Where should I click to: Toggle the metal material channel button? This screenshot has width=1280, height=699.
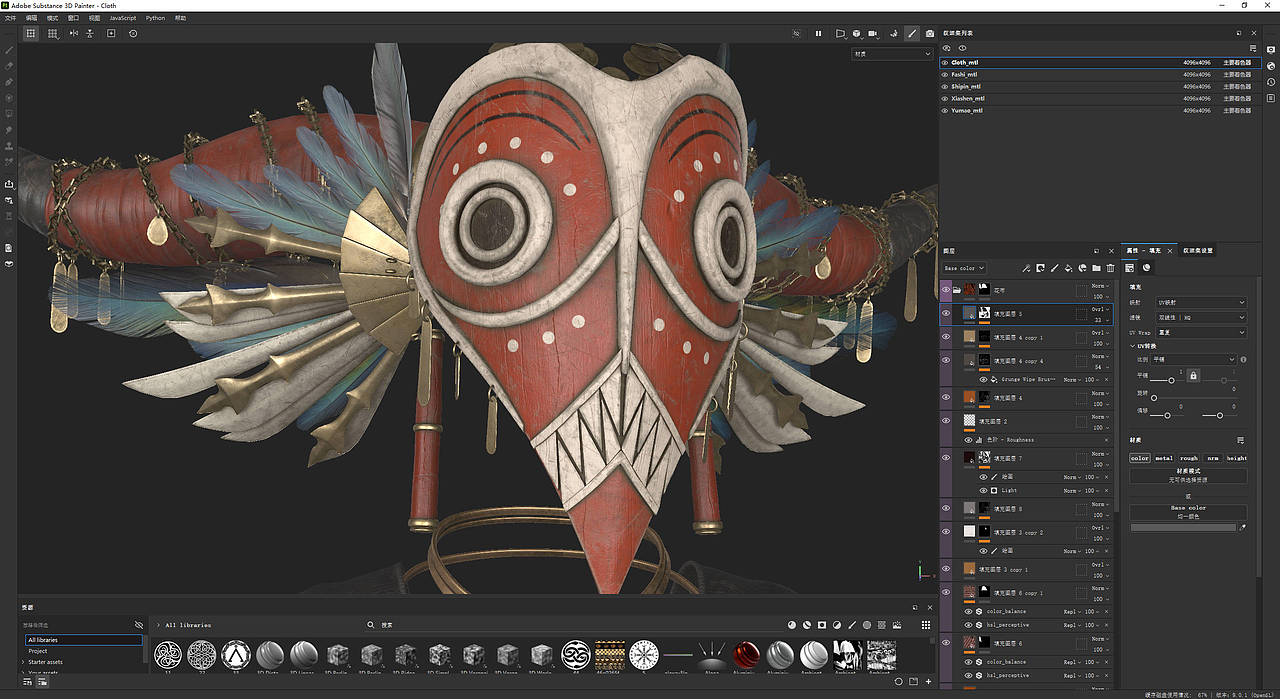(1164, 458)
